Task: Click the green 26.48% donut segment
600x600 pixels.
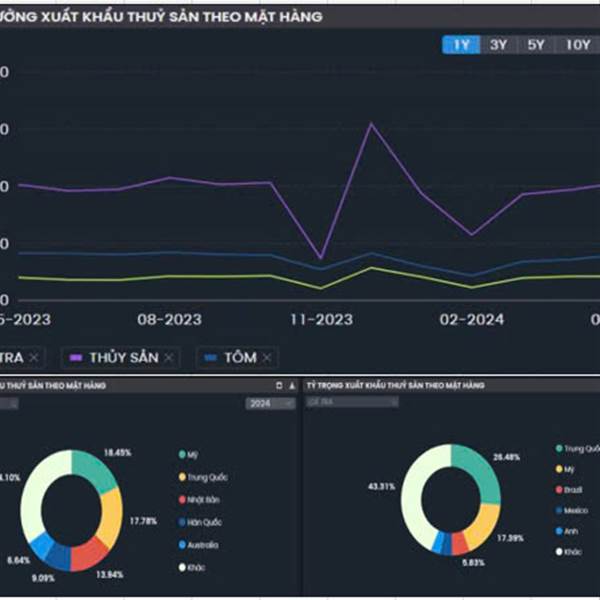Action: (482, 473)
